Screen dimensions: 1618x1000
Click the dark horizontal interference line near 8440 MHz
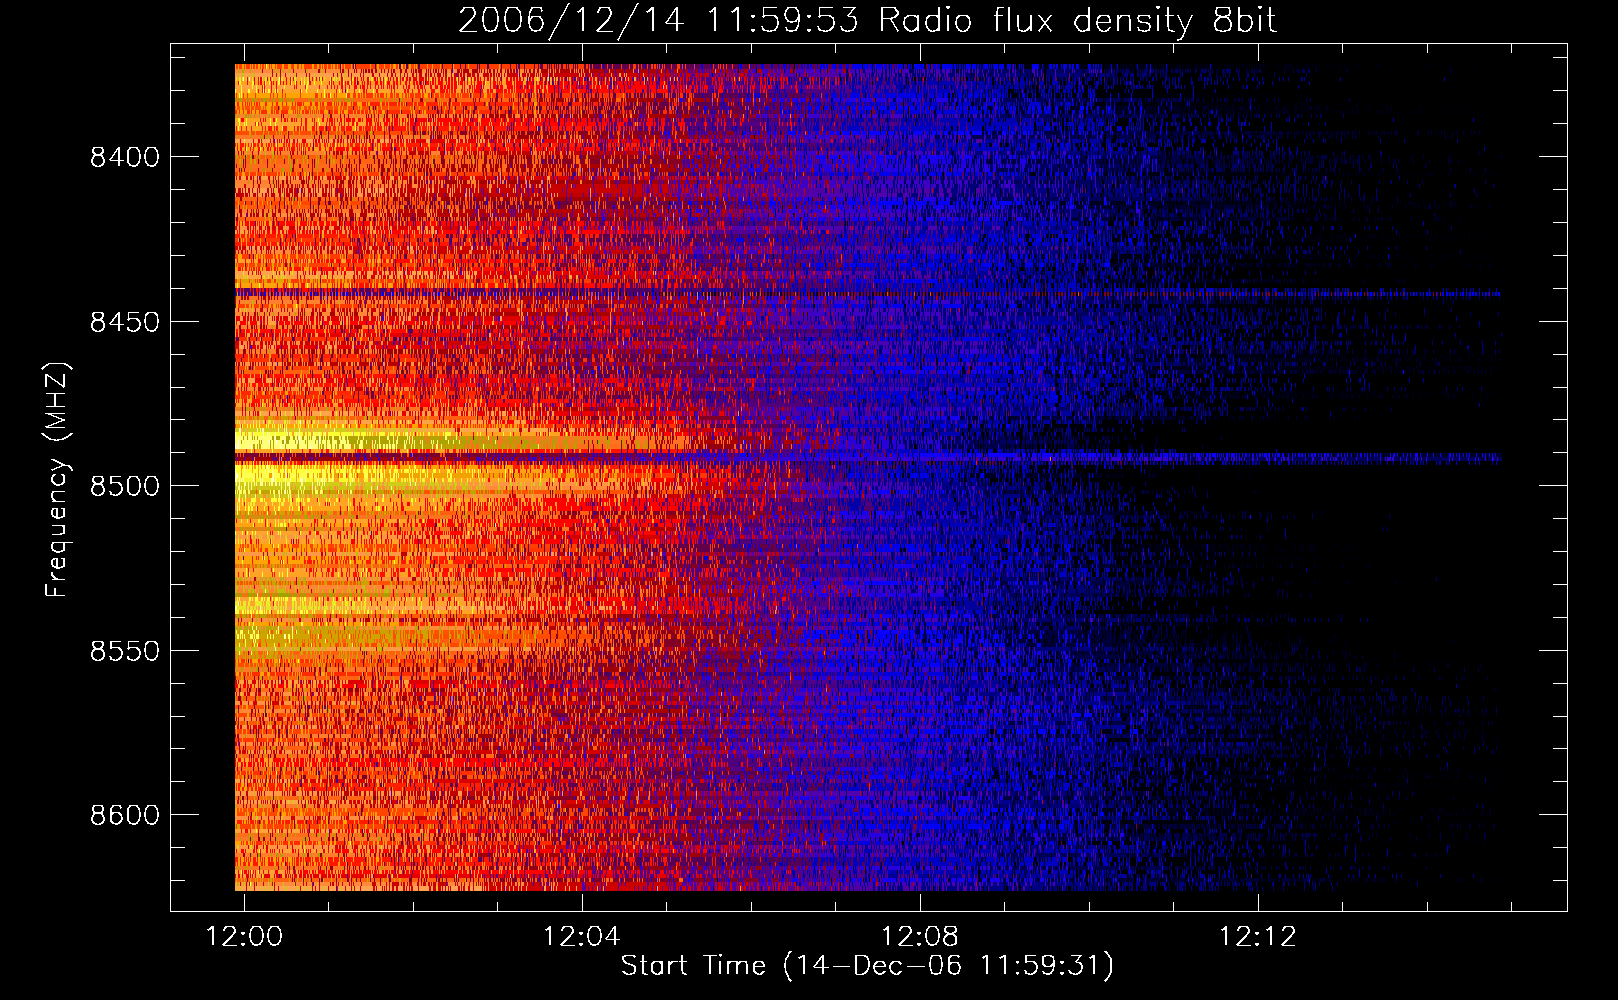(868, 293)
